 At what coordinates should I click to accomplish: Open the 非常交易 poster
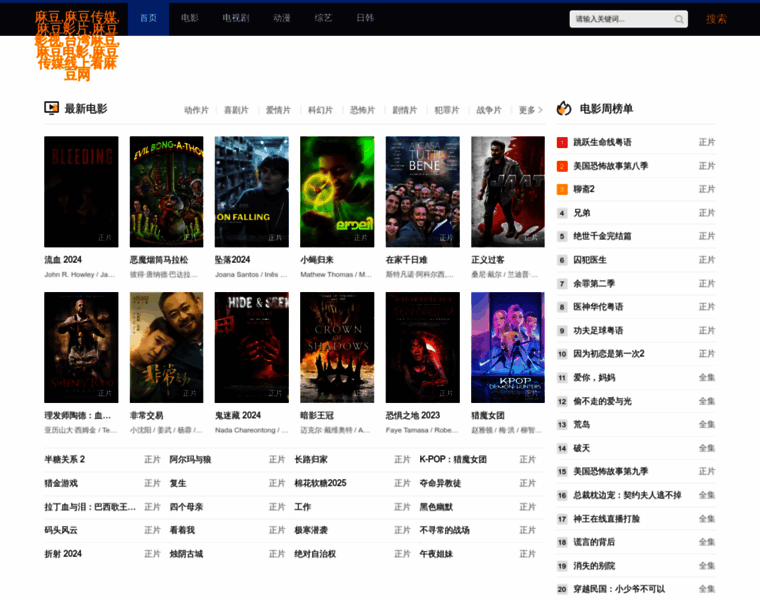pyautogui.click(x=166, y=347)
